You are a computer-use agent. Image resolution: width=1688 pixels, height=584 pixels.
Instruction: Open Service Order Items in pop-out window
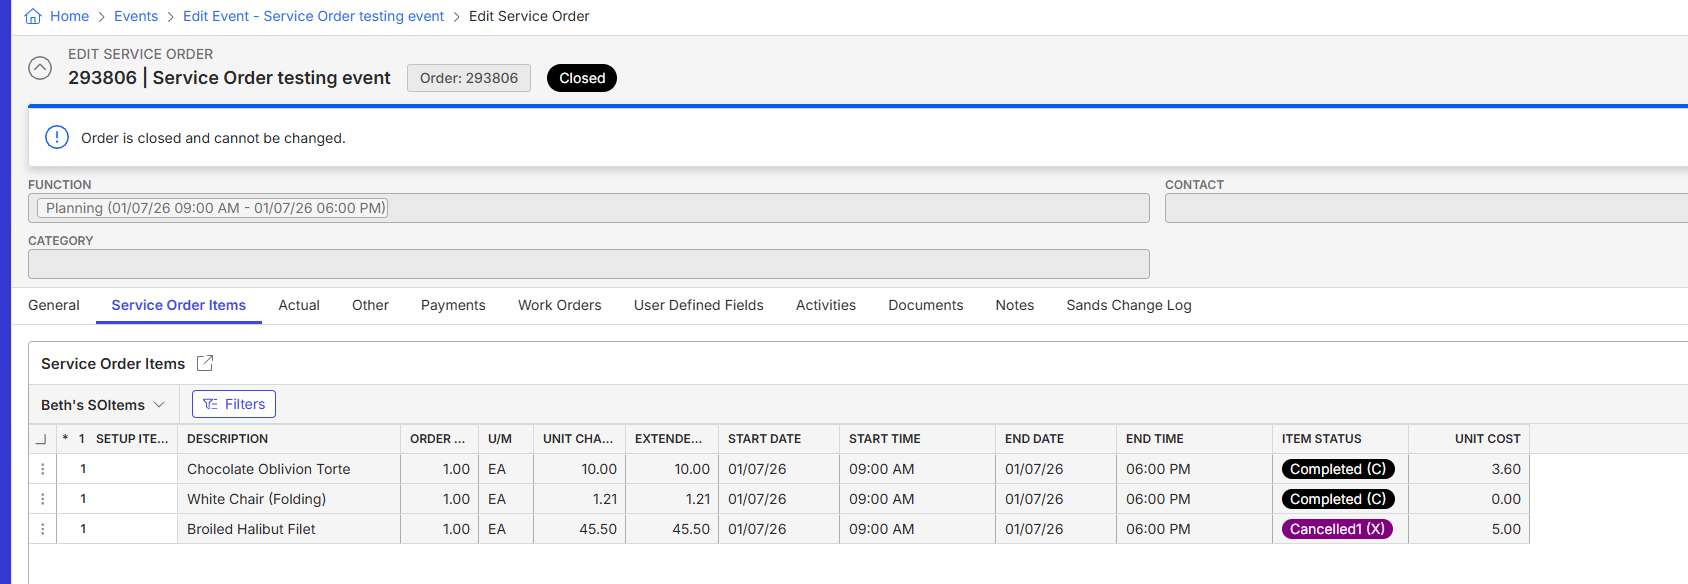coord(205,363)
